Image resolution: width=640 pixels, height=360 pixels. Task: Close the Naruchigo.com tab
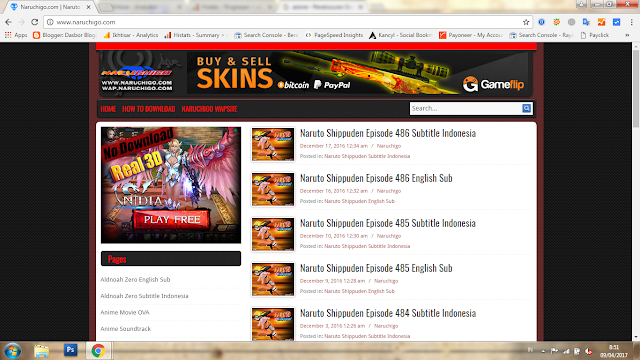[89, 7]
